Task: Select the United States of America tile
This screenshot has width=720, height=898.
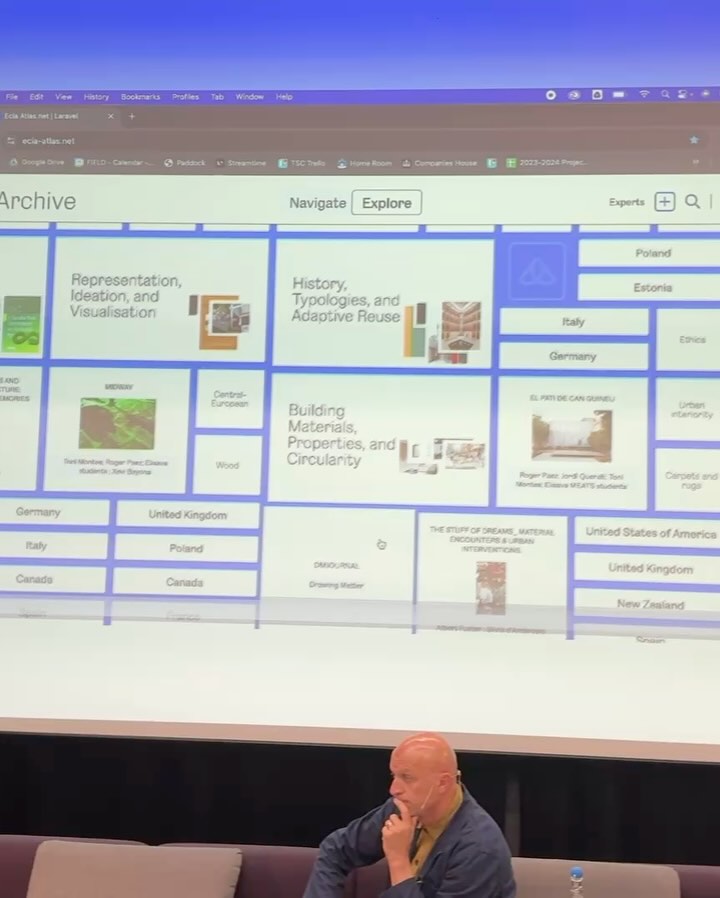Action: pos(650,533)
